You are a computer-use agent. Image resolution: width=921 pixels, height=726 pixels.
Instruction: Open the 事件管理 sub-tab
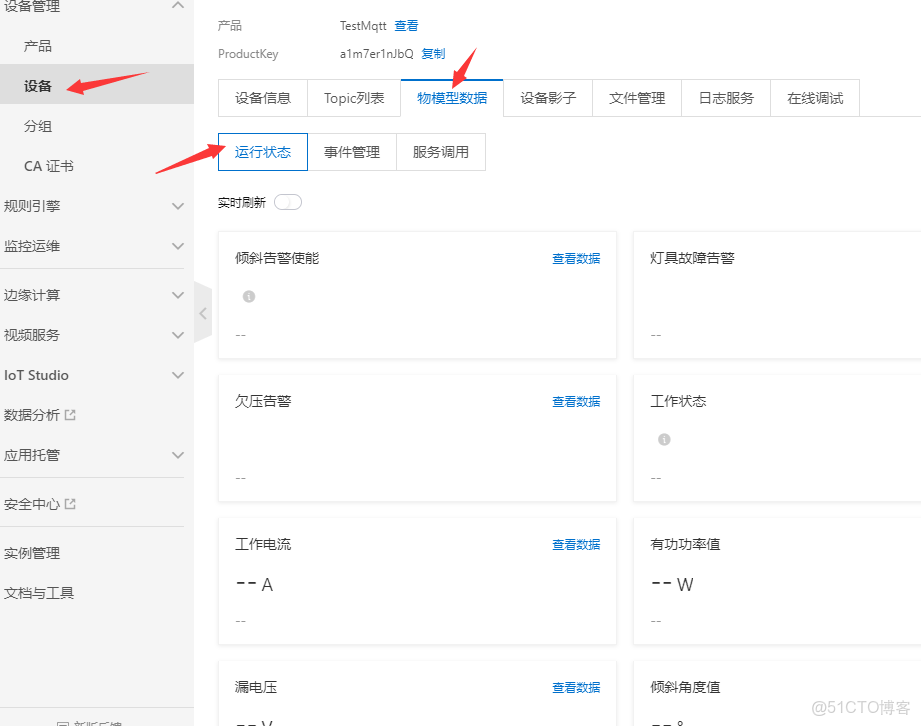tap(352, 152)
